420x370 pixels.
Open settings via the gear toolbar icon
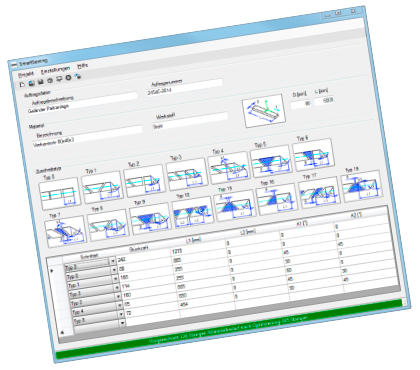click(x=50, y=80)
